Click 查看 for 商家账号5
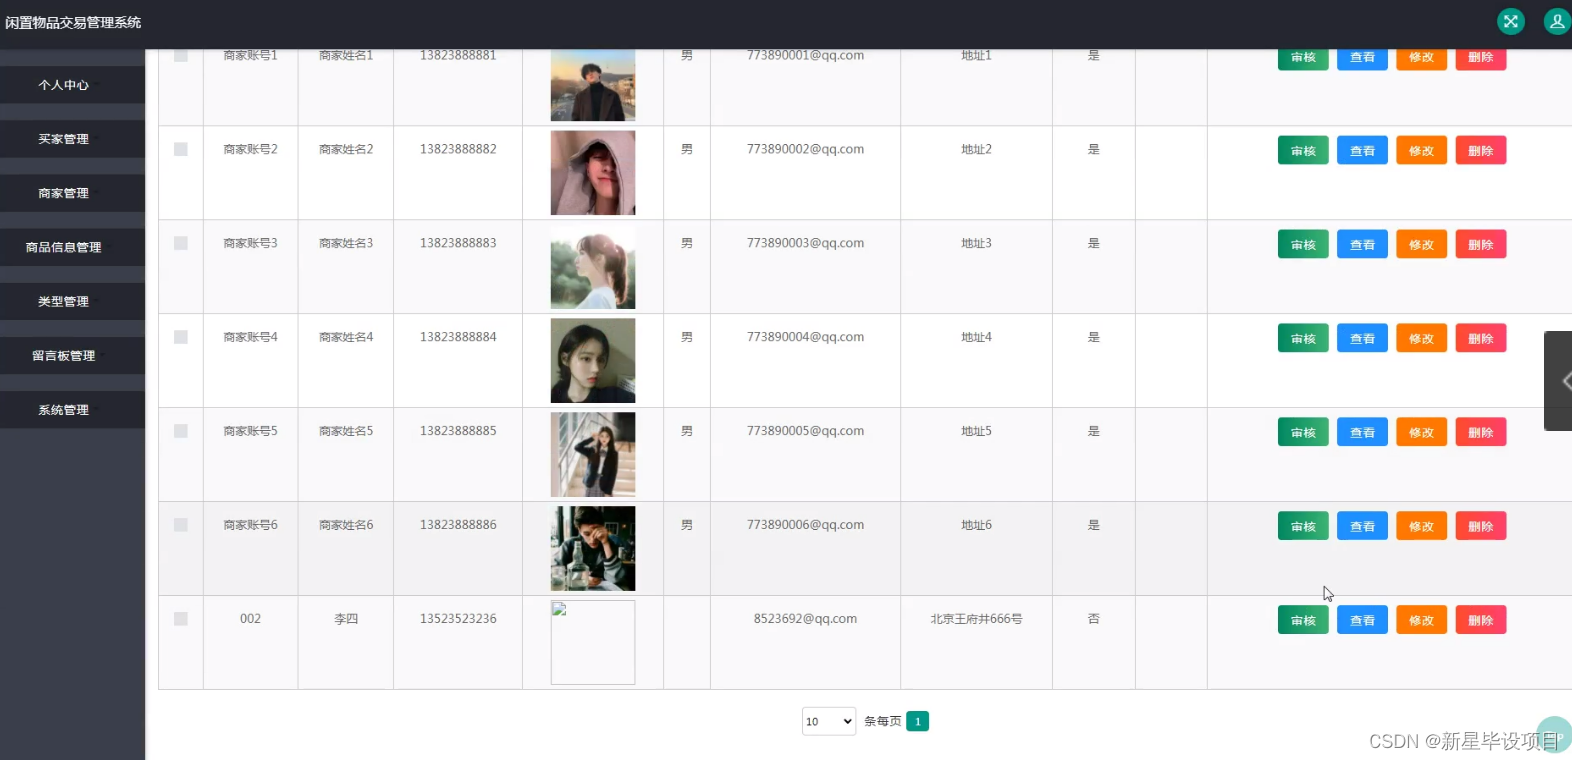The image size is (1572, 760). pyautogui.click(x=1362, y=433)
